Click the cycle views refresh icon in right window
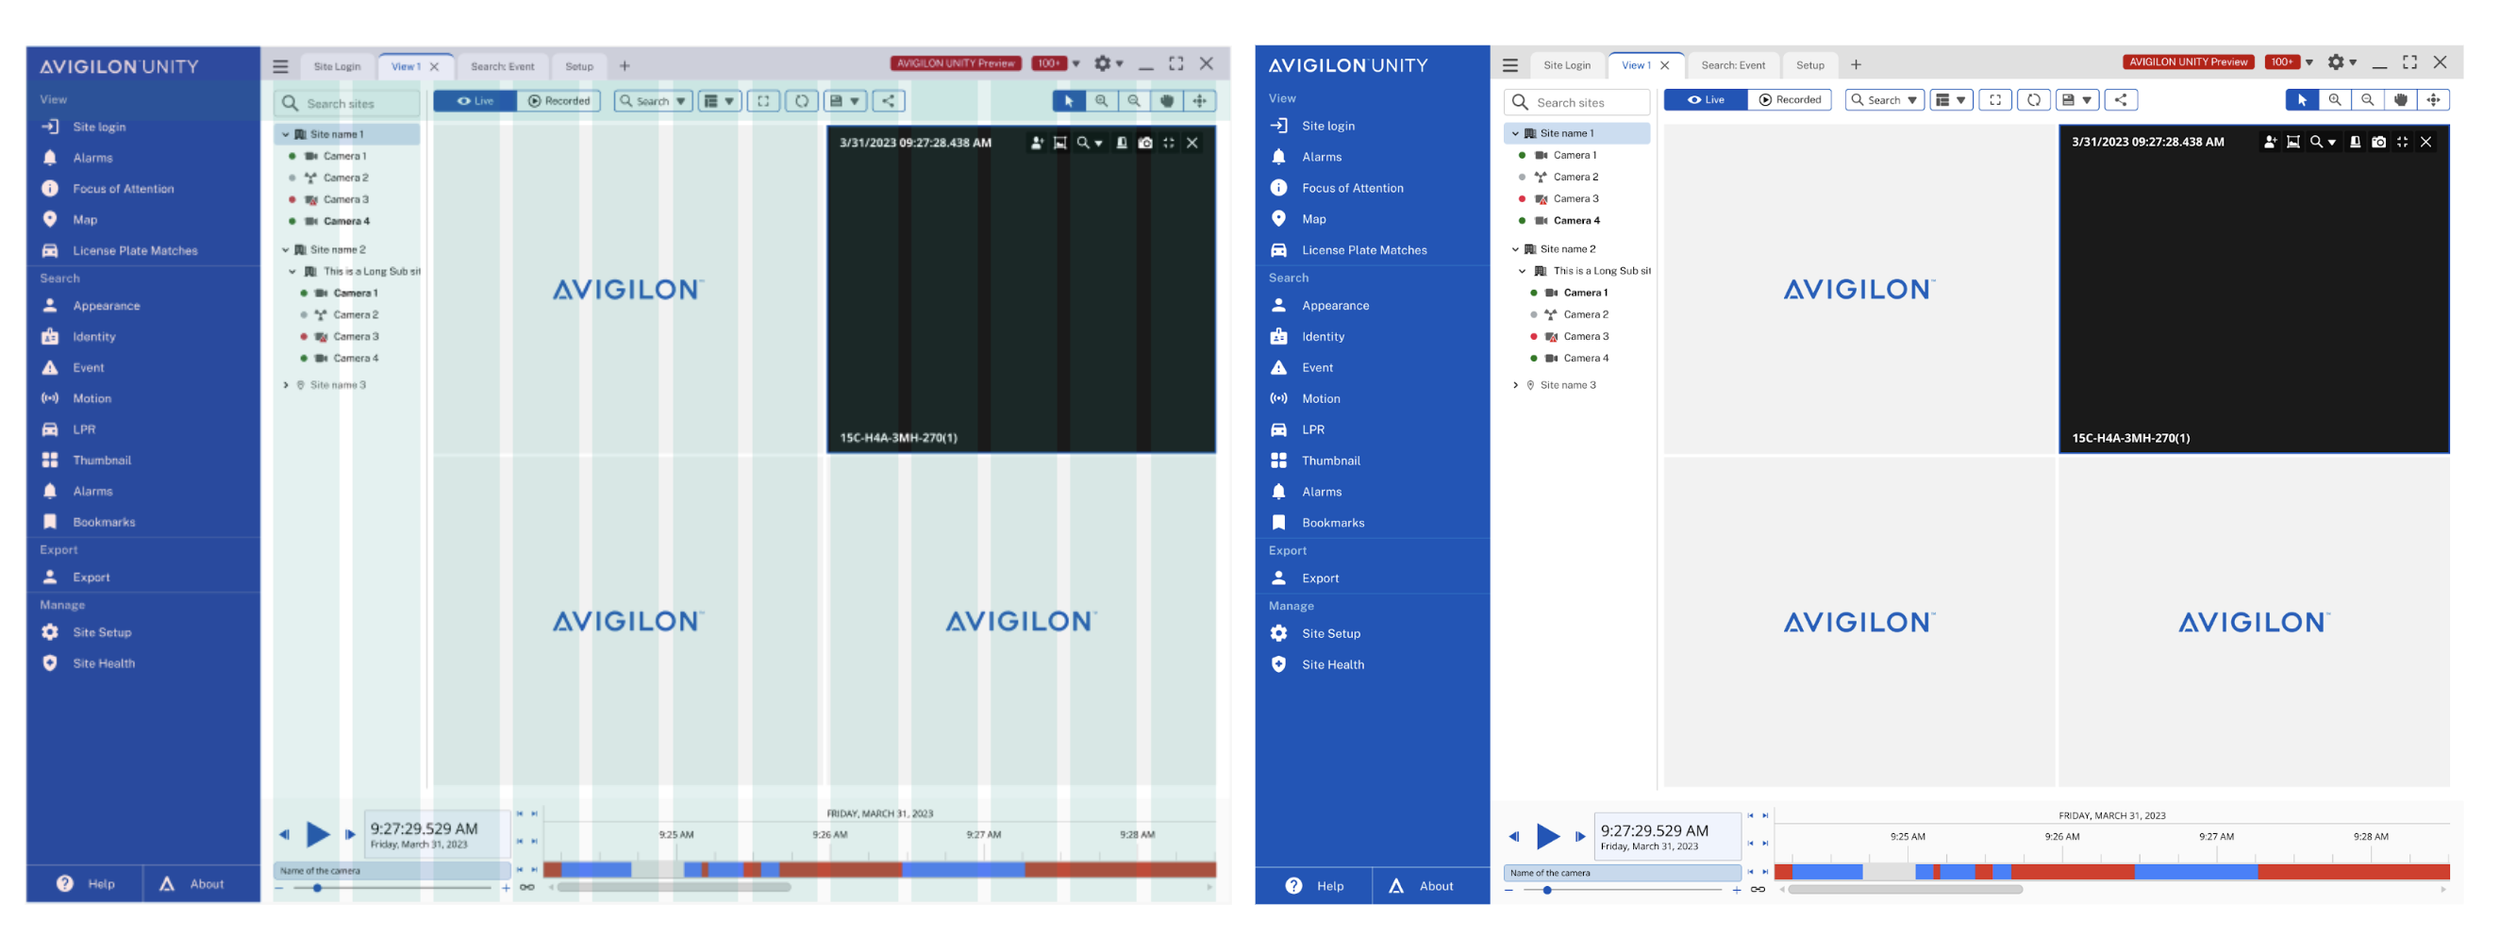The height and width of the screenshot is (940, 2500). point(2034,100)
